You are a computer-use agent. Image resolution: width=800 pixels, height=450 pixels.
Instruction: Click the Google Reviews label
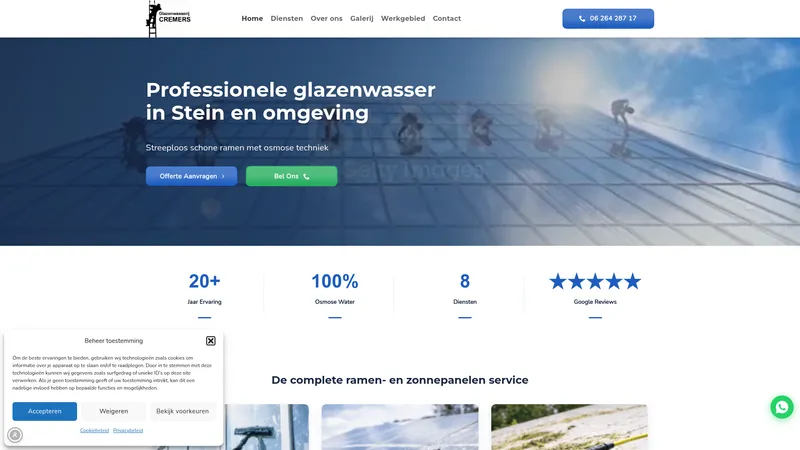coord(595,302)
